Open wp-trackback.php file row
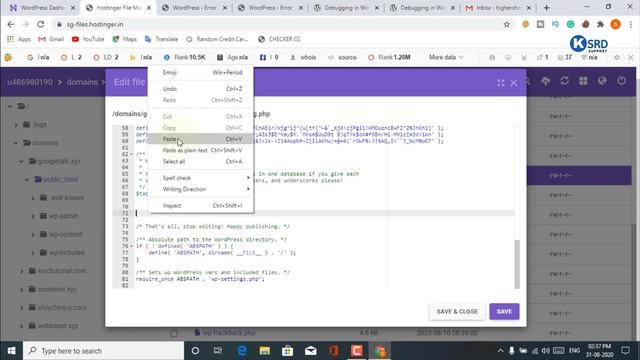The height and width of the screenshot is (360, 640). click(229, 333)
